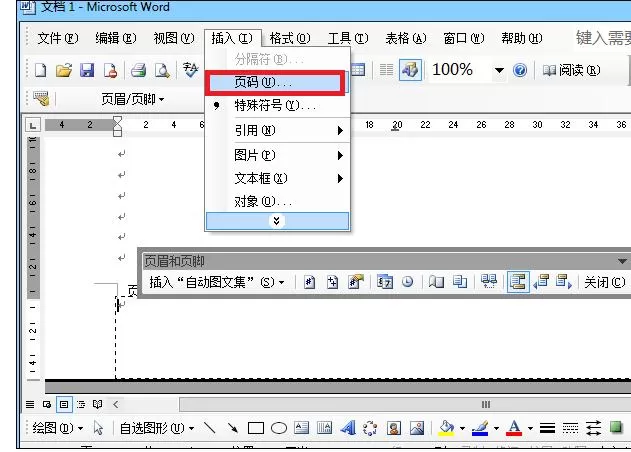The height and width of the screenshot is (452, 631).
Task: Insert Clip Art icon
Action: 394,428
